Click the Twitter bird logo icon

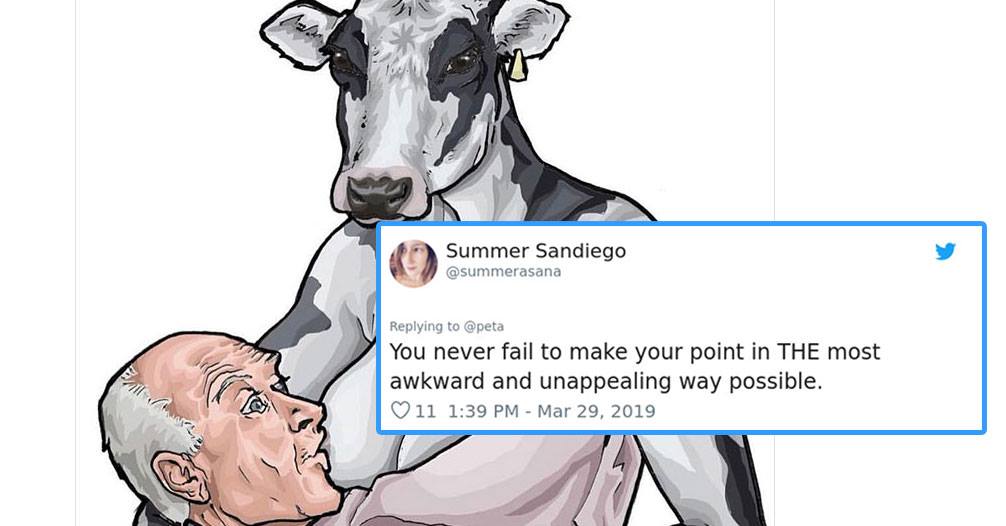945,251
